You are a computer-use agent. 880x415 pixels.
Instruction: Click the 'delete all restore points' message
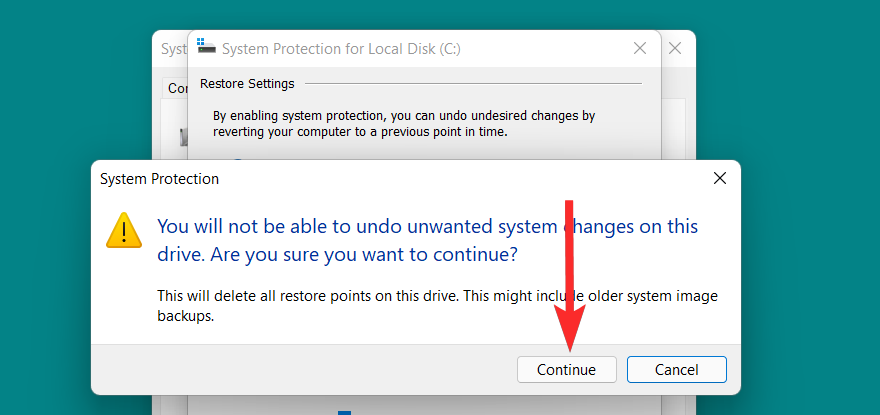pos(438,305)
